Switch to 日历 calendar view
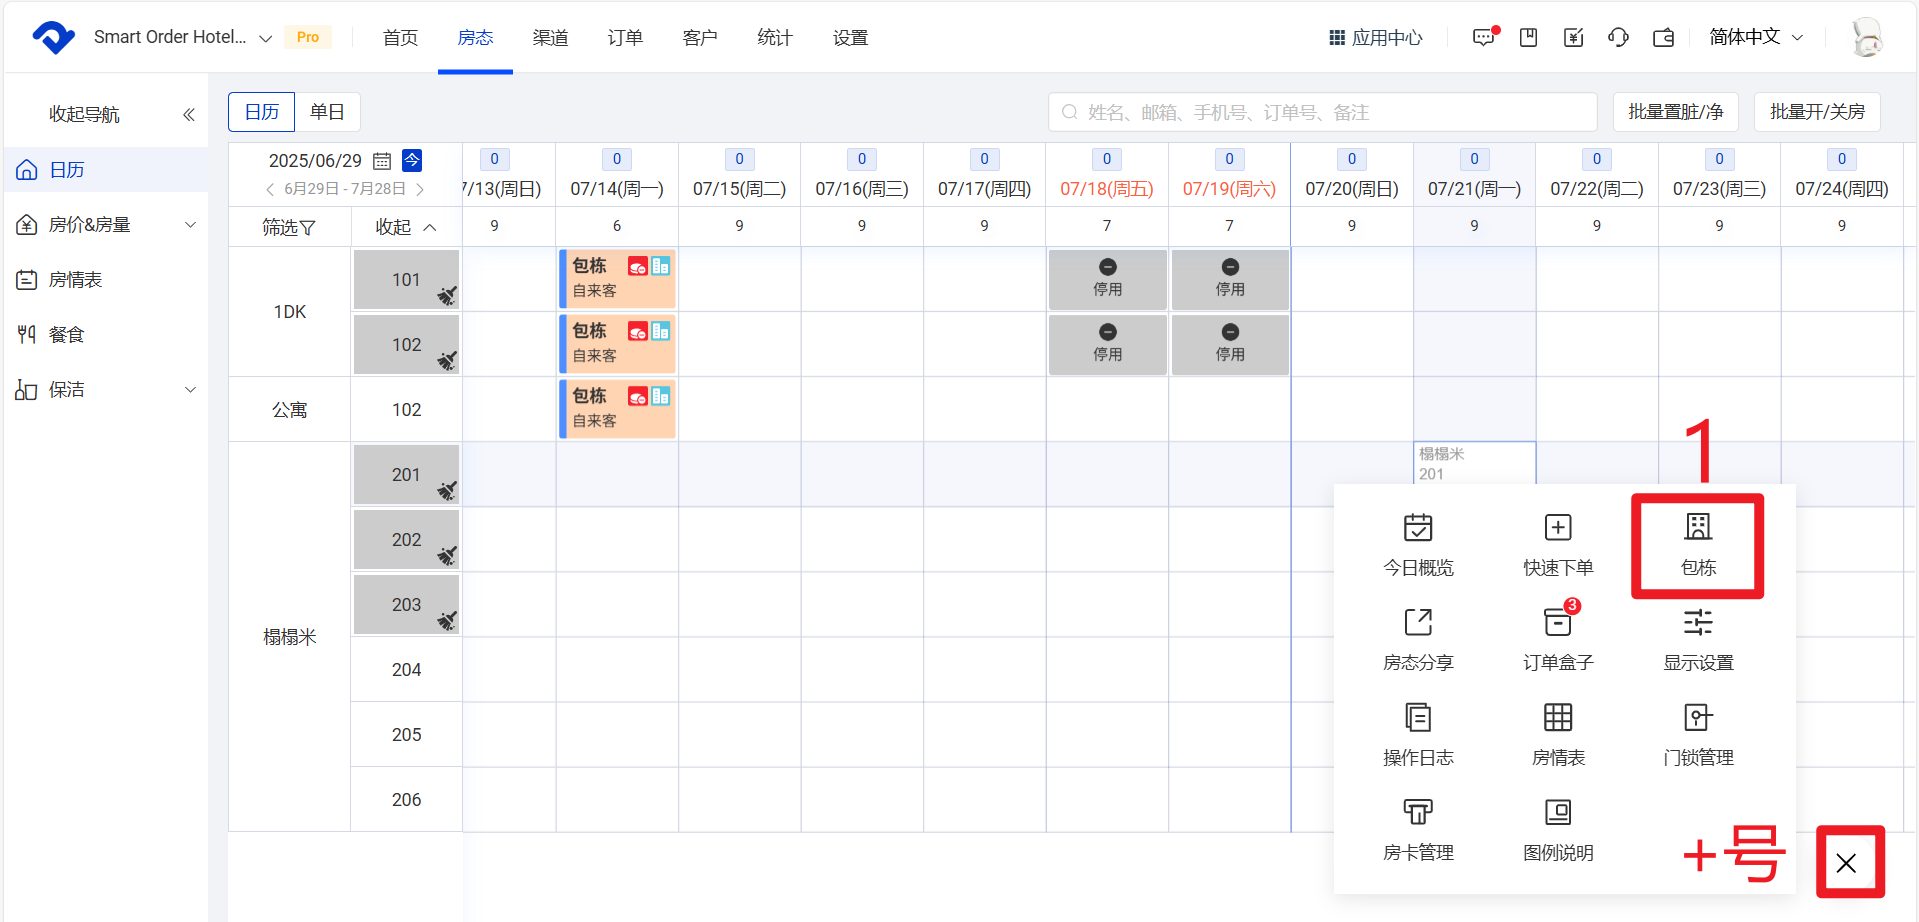 tap(262, 112)
